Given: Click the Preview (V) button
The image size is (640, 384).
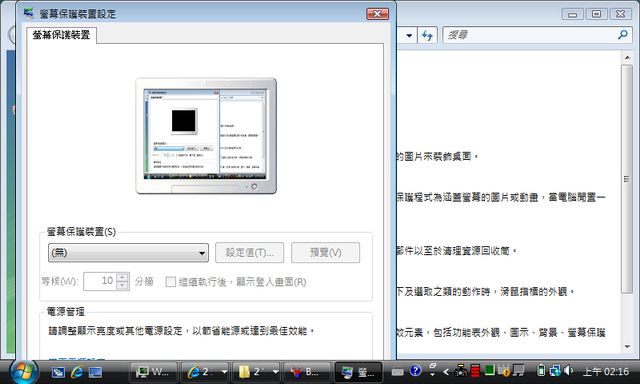Looking at the screenshot, I should pyautogui.click(x=325, y=253).
